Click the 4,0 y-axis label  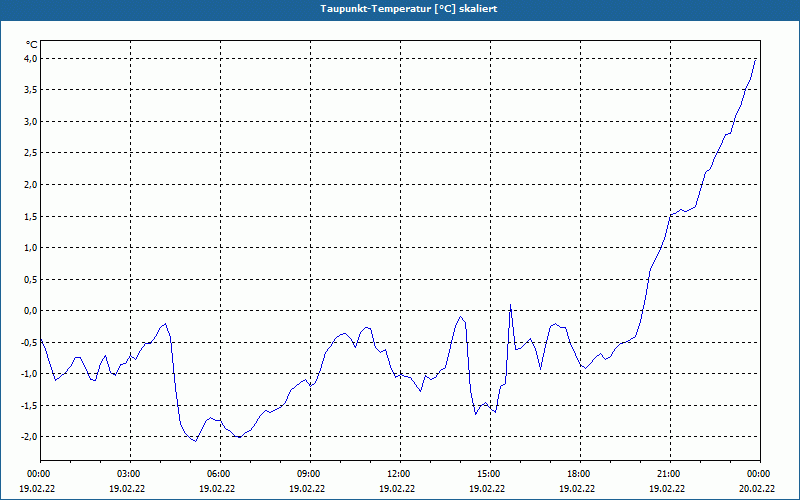click(31, 59)
